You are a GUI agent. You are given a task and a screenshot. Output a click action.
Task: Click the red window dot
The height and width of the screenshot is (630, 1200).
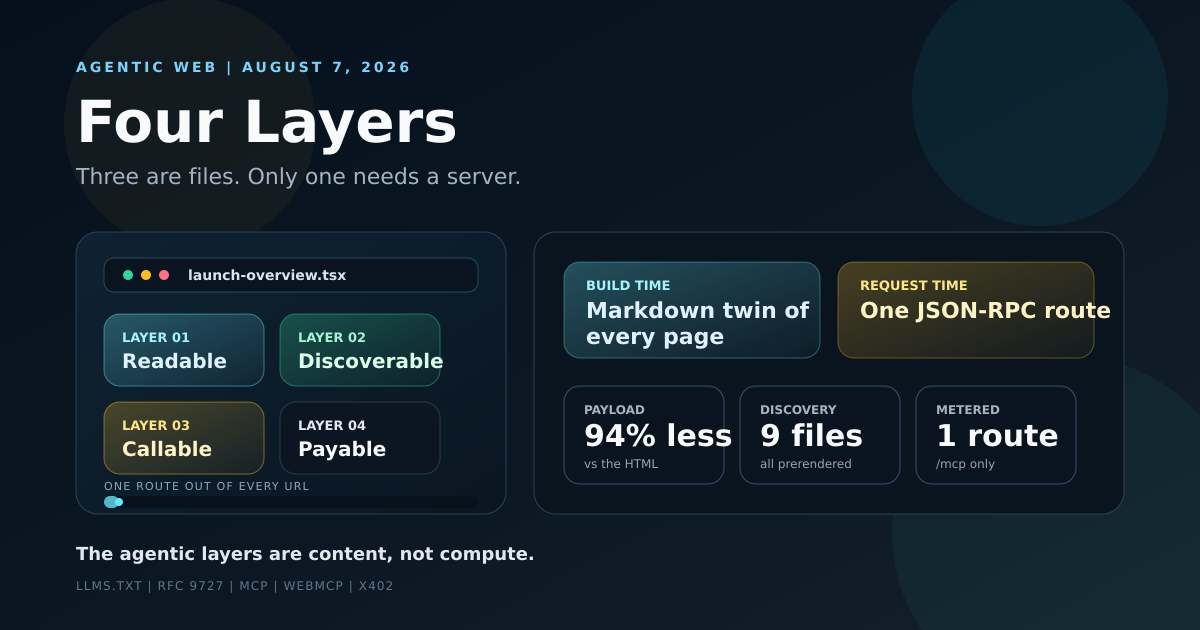click(x=164, y=275)
